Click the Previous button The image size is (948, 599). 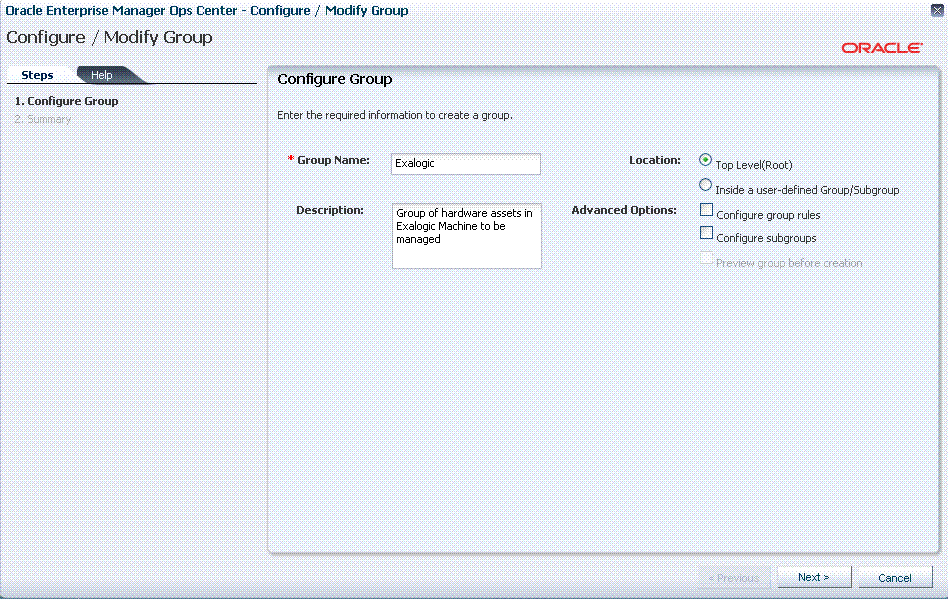tap(734, 578)
